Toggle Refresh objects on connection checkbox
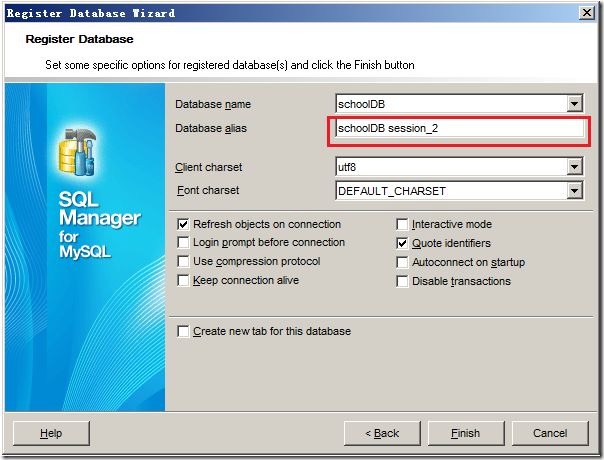This screenshot has width=604, height=460. 183,224
